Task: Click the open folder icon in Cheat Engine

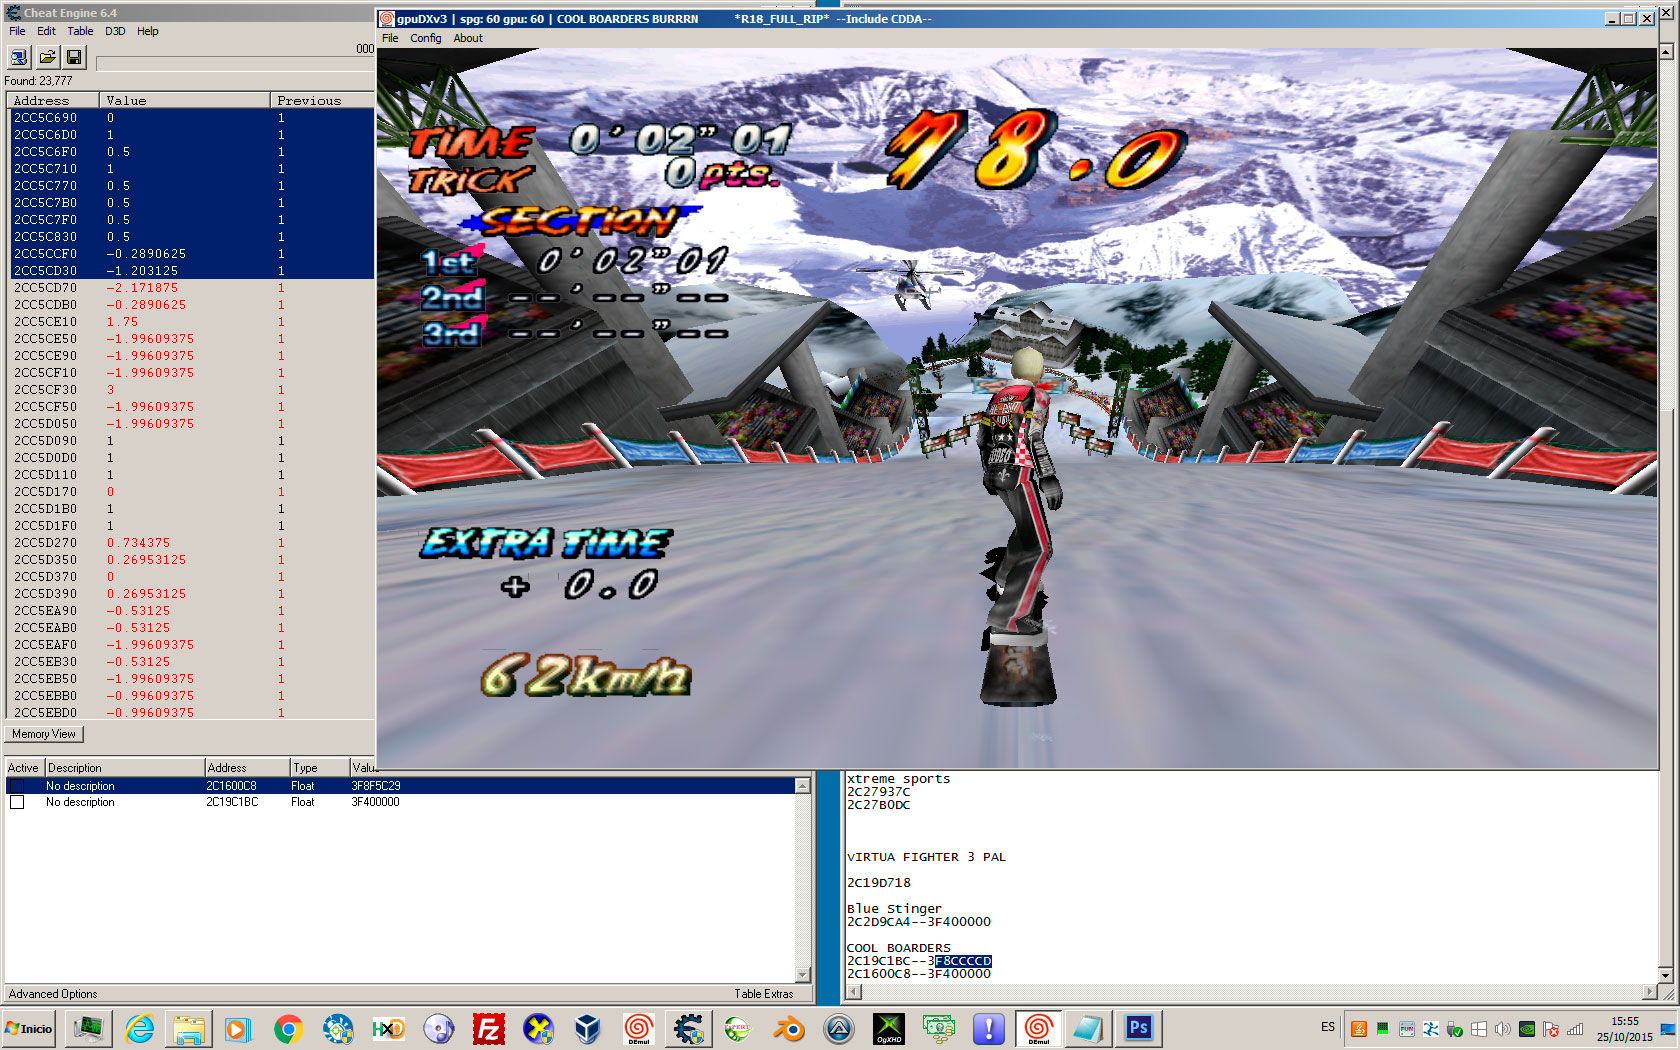Action: tap(47, 57)
